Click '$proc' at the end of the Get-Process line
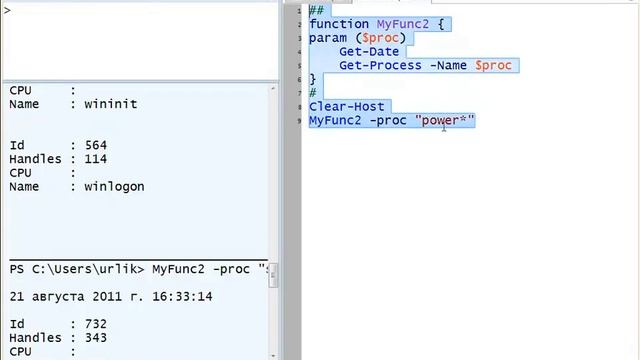The width and height of the screenshot is (640, 360). 493,65
